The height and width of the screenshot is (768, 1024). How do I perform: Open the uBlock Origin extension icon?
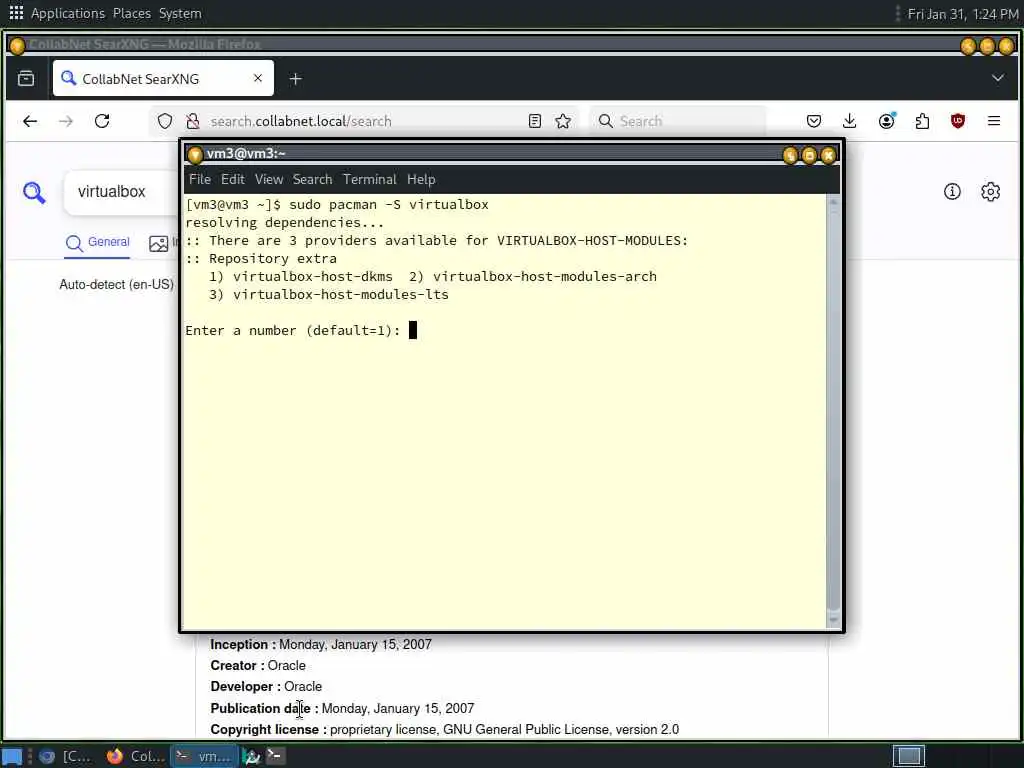tap(958, 121)
